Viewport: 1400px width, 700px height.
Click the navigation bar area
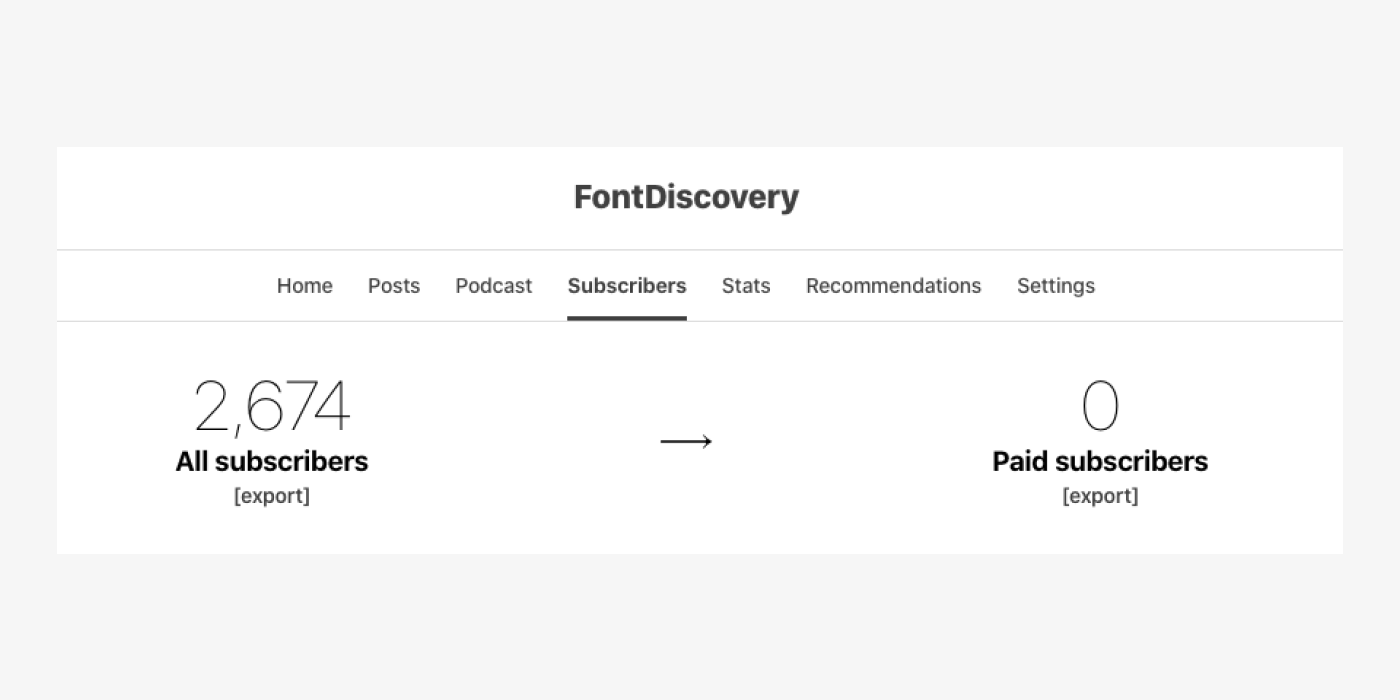pyautogui.click(x=686, y=285)
